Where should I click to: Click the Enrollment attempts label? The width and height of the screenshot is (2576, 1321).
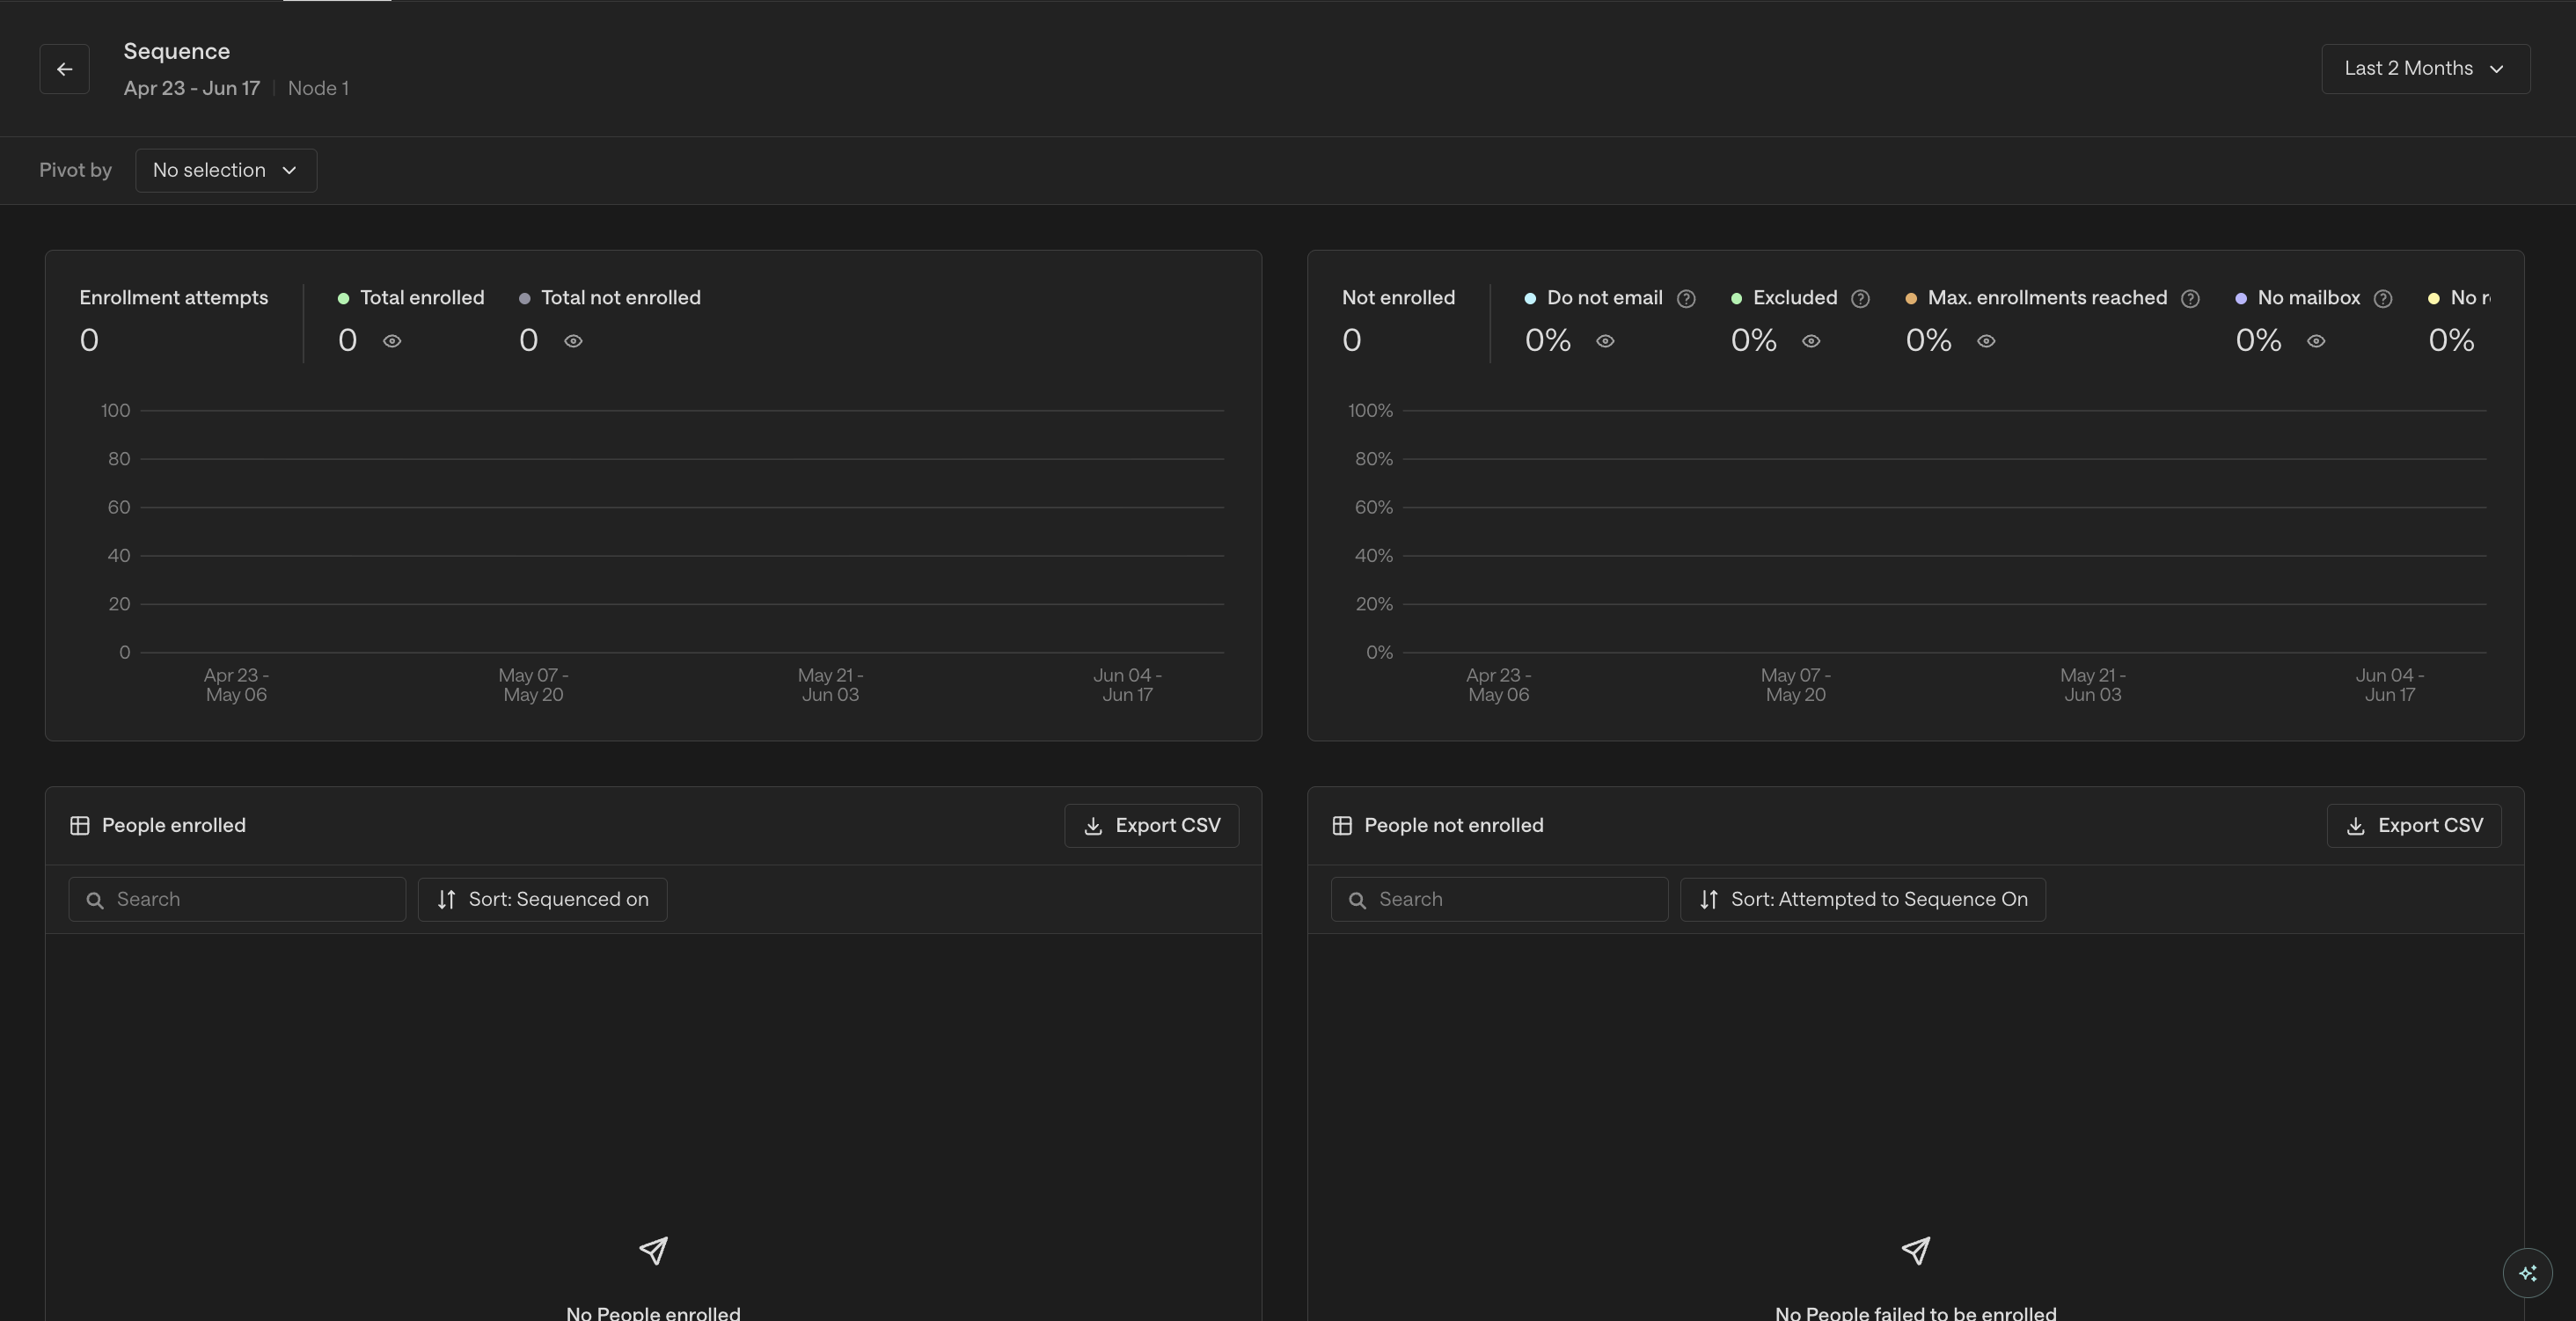tap(174, 298)
